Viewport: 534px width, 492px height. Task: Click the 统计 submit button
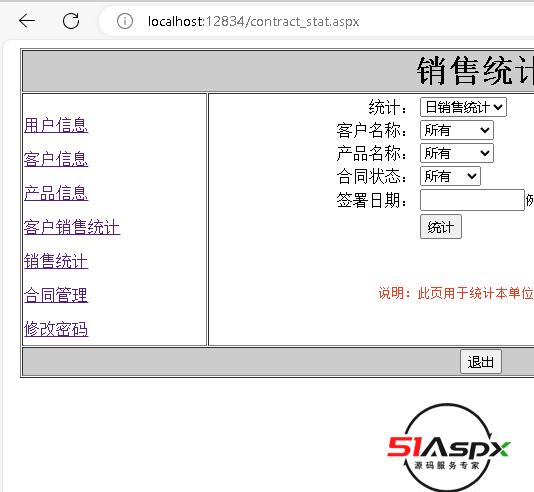coord(441,227)
